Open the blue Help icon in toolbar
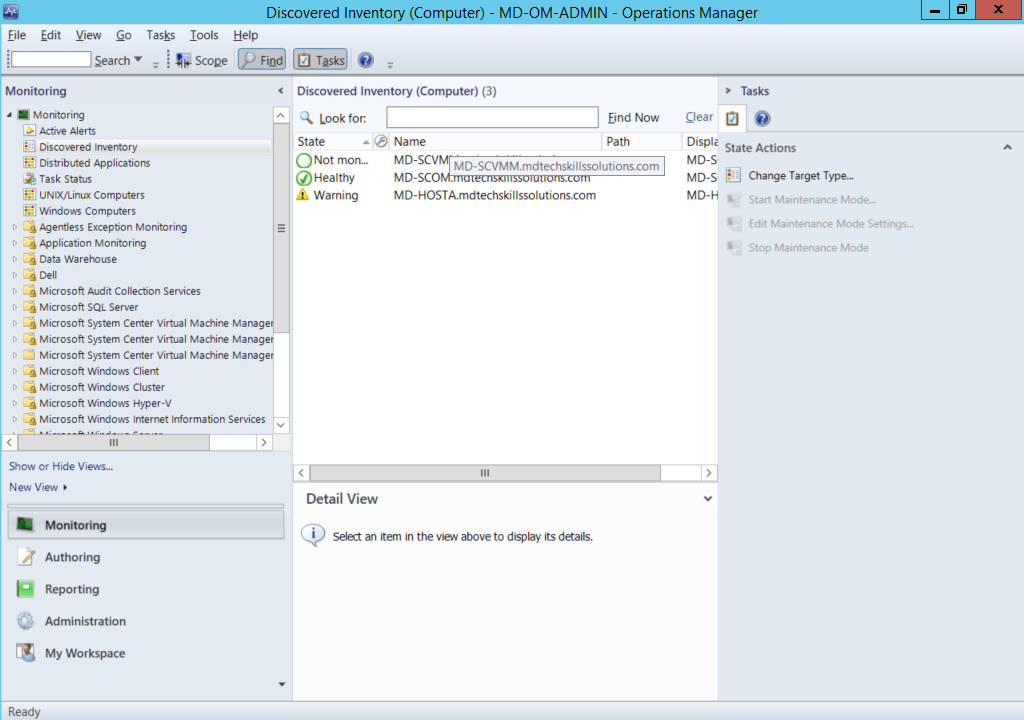Screen dimensions: 1024x720 tap(366, 60)
